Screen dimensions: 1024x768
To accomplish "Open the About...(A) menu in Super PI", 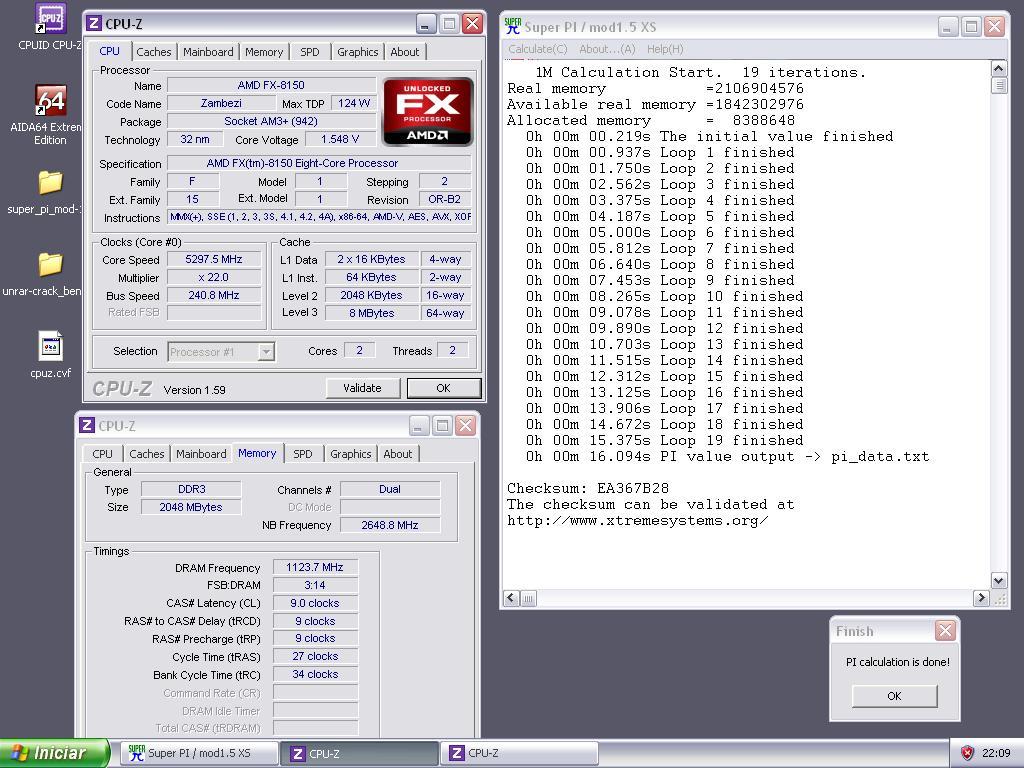I will 607,49.
